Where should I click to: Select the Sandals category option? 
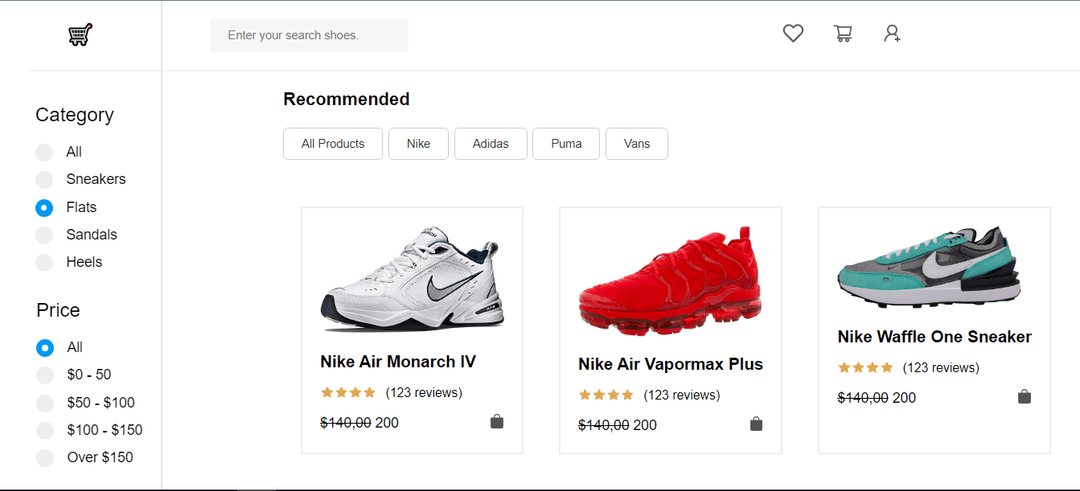pos(44,235)
